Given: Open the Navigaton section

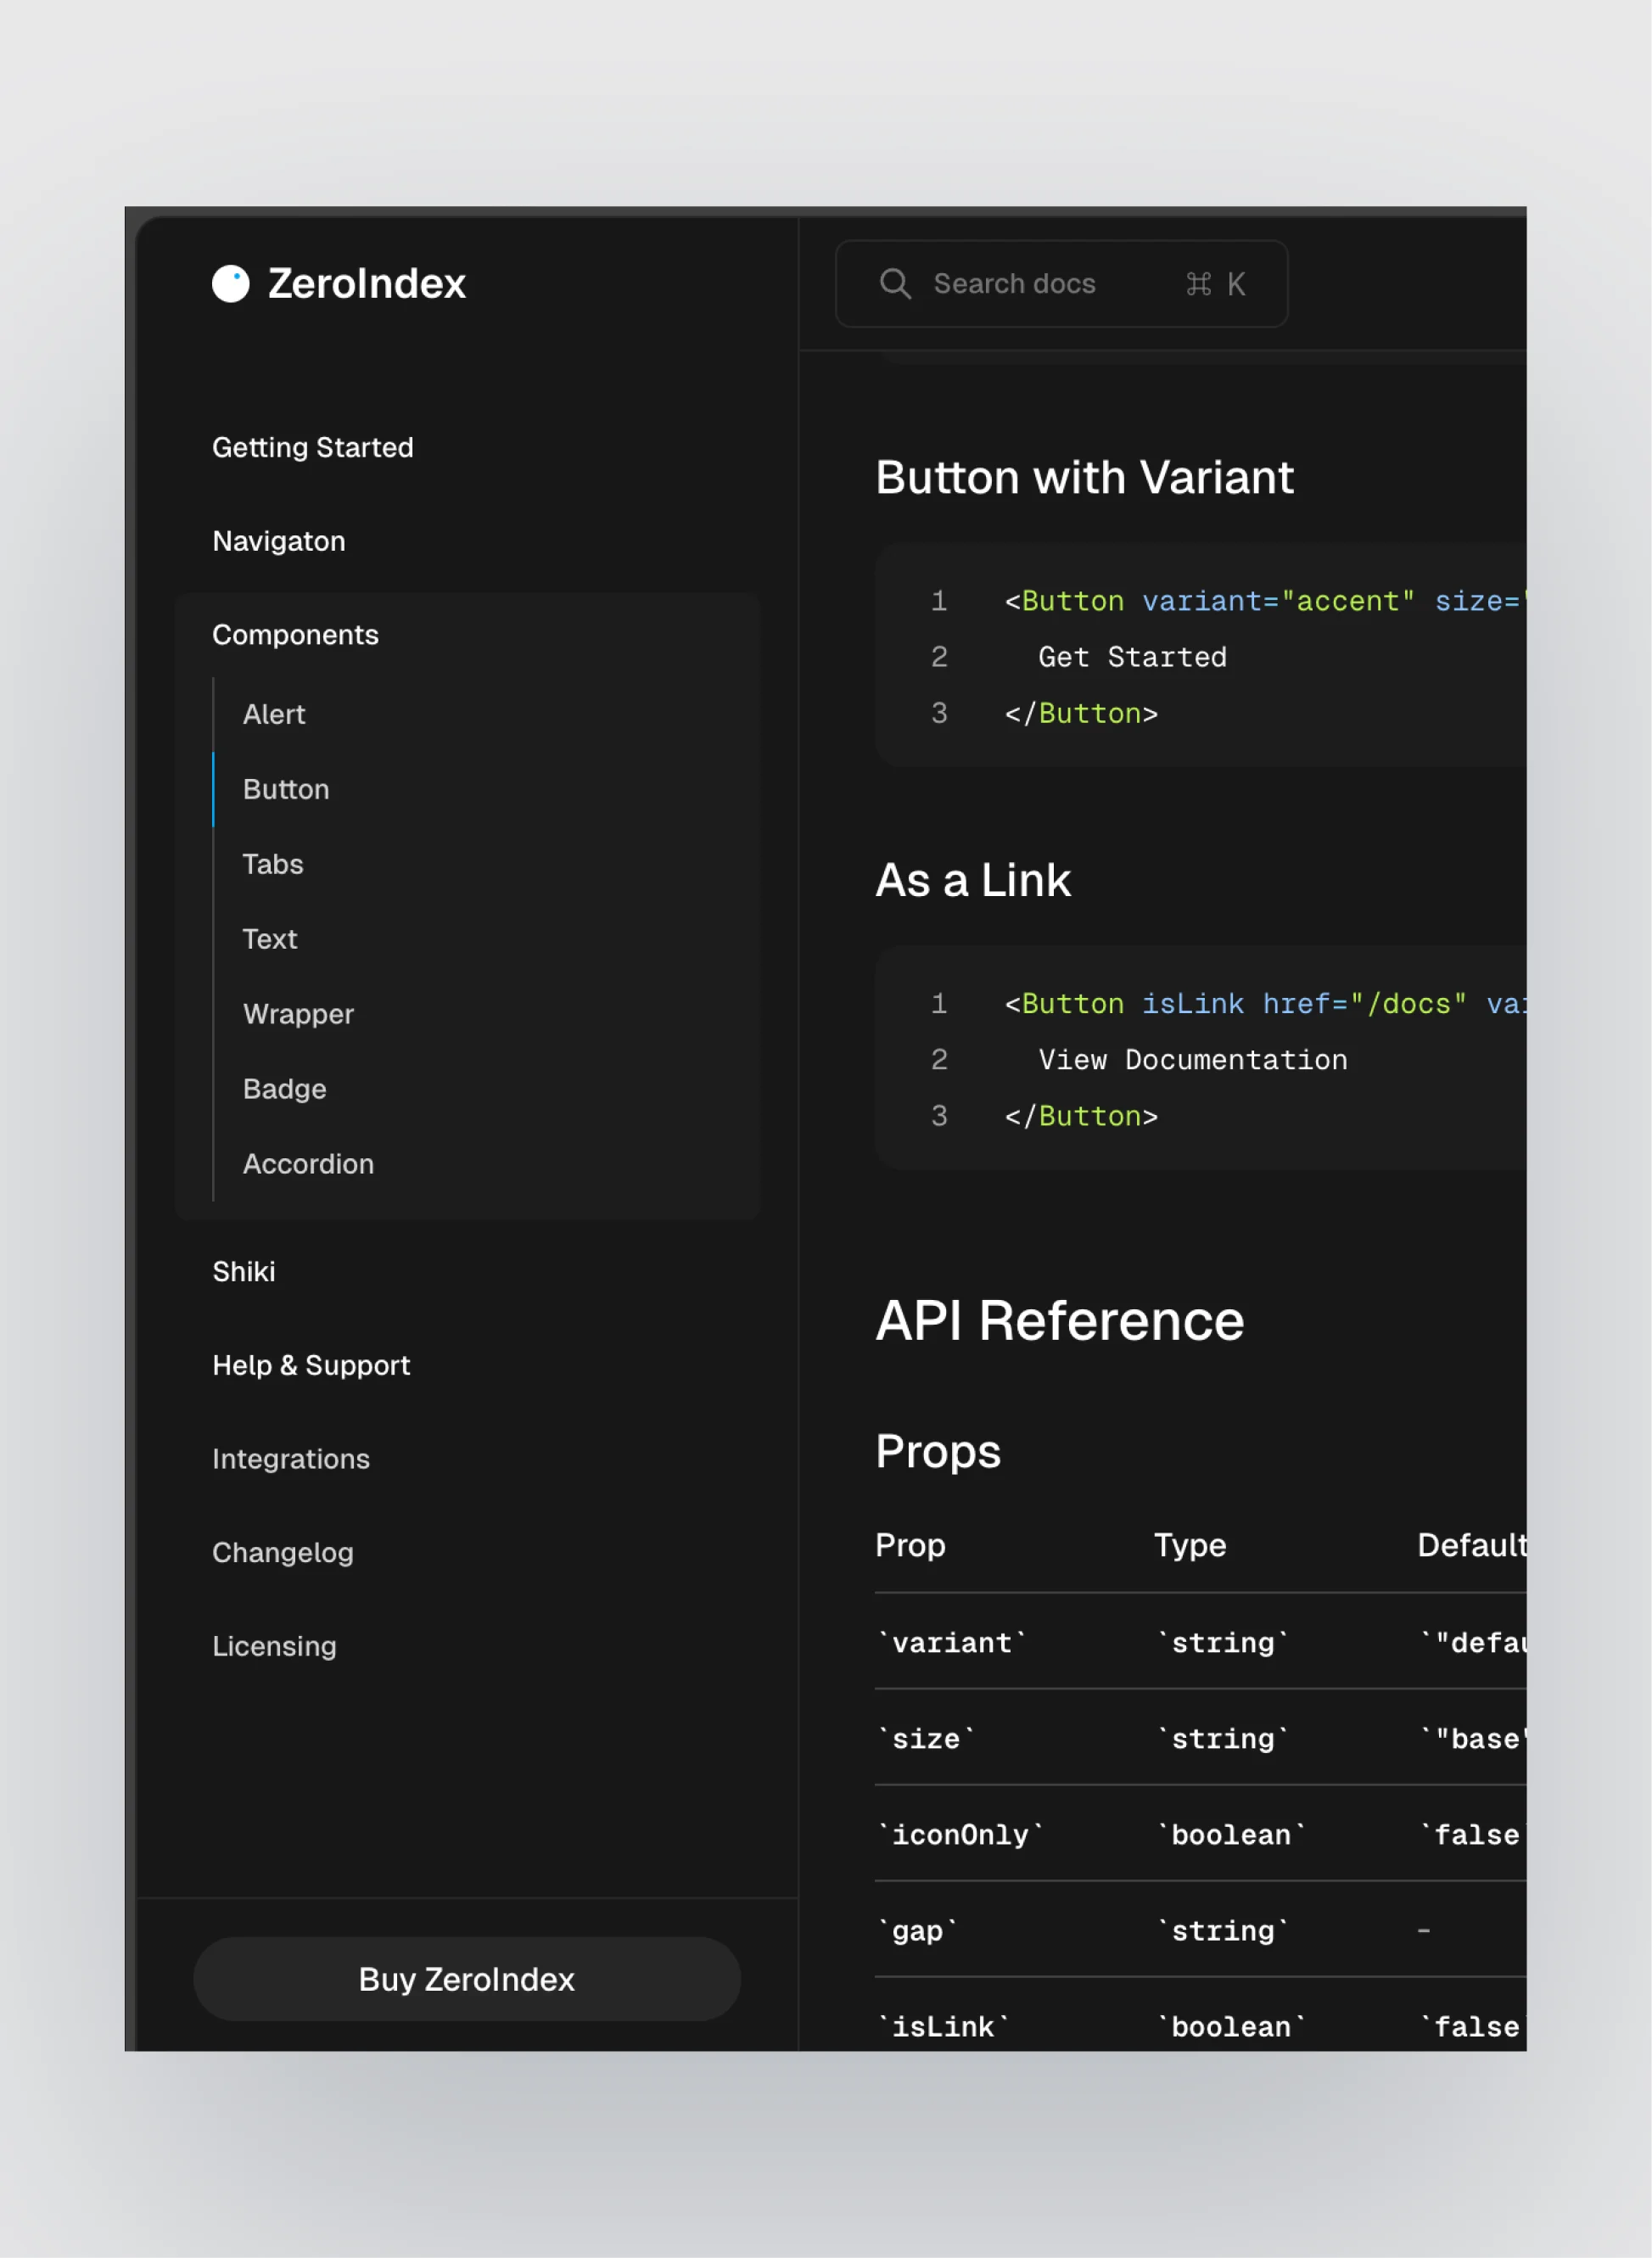Looking at the screenshot, I should coord(278,541).
